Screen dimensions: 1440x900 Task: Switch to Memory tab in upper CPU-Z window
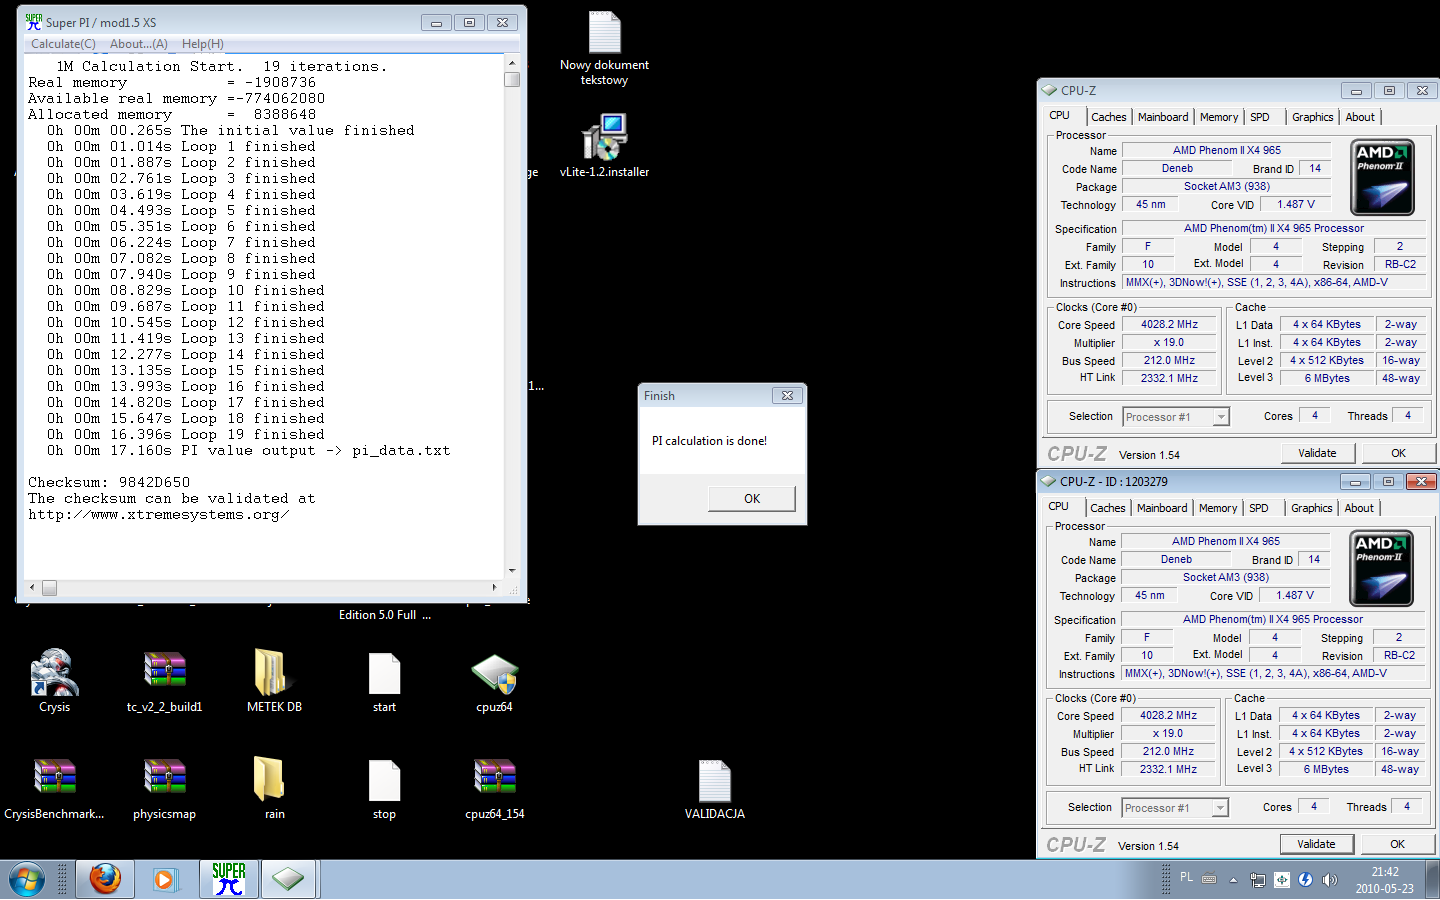(x=1219, y=117)
